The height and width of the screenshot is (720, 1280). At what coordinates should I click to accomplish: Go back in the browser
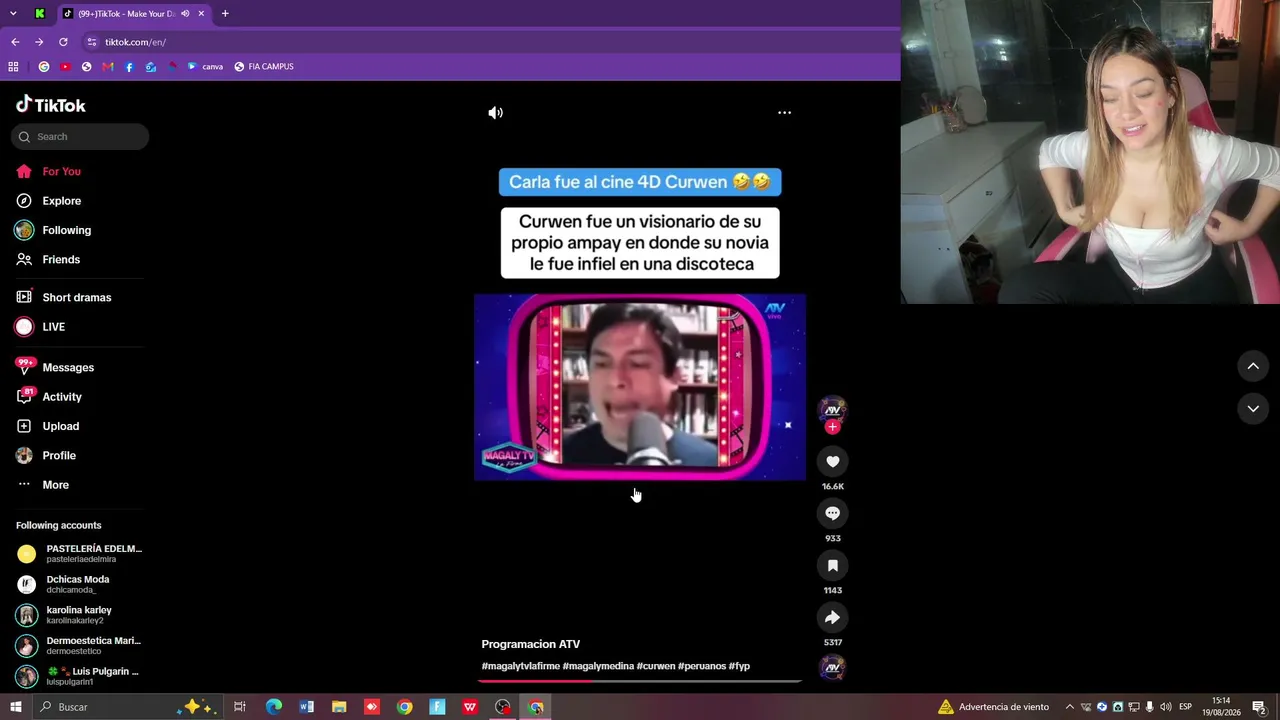click(x=15, y=42)
